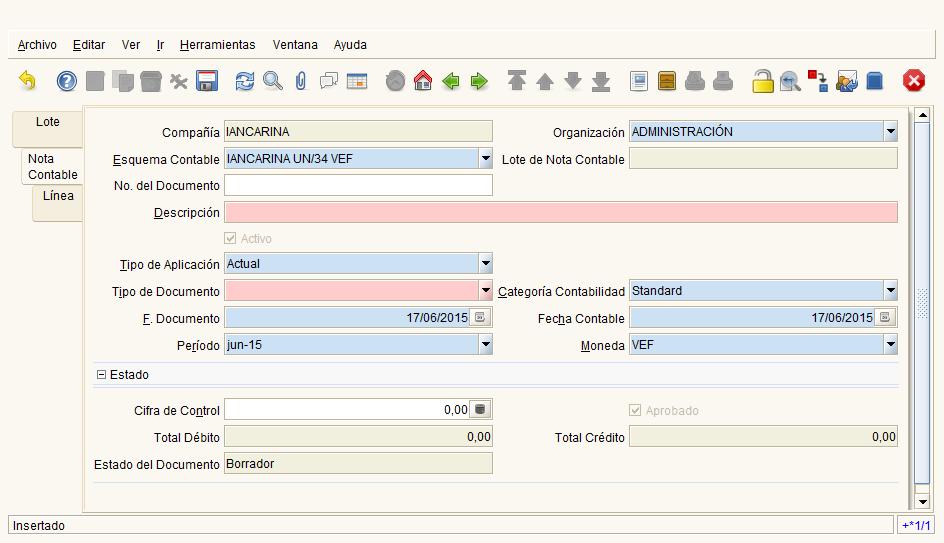Screen dimensions: 944x543
Task: Click the yellow padlock icon in toolbar
Action: point(763,81)
